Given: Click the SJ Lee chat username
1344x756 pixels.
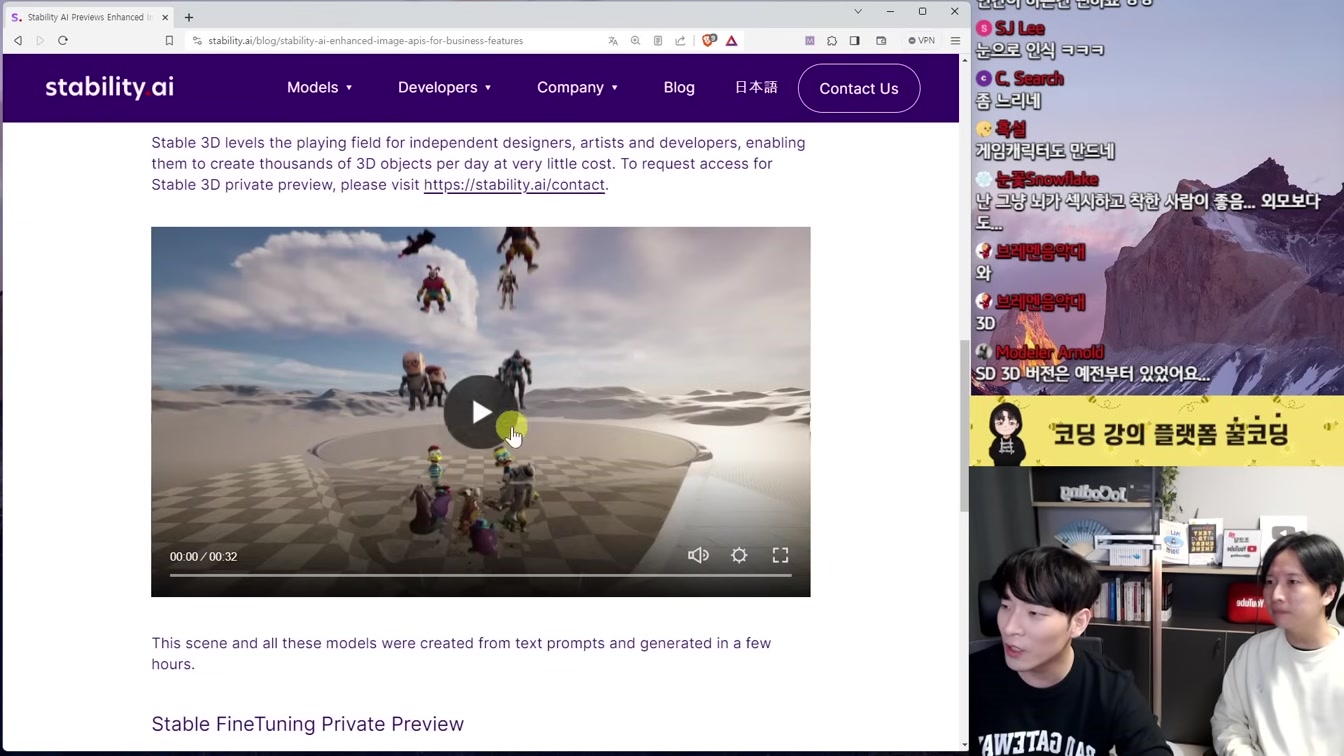Looking at the screenshot, I should click(x=1020, y=29).
